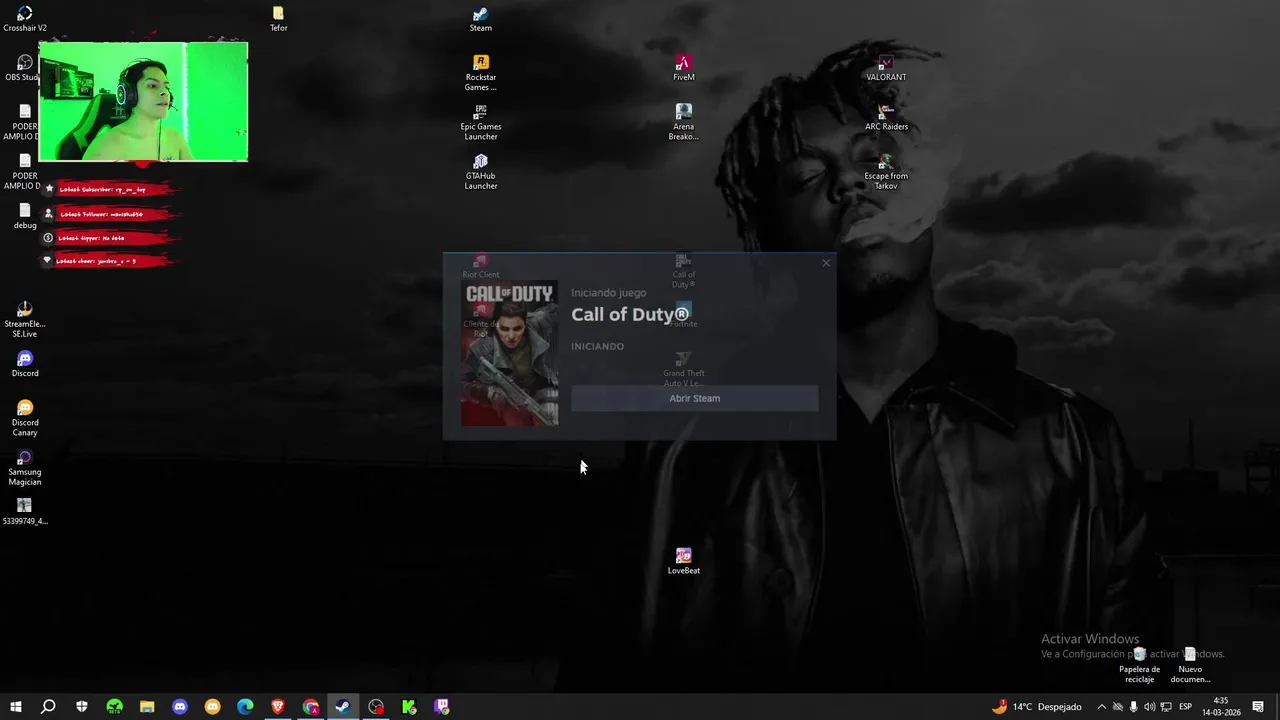Open the network tray icon

pos(1166,707)
